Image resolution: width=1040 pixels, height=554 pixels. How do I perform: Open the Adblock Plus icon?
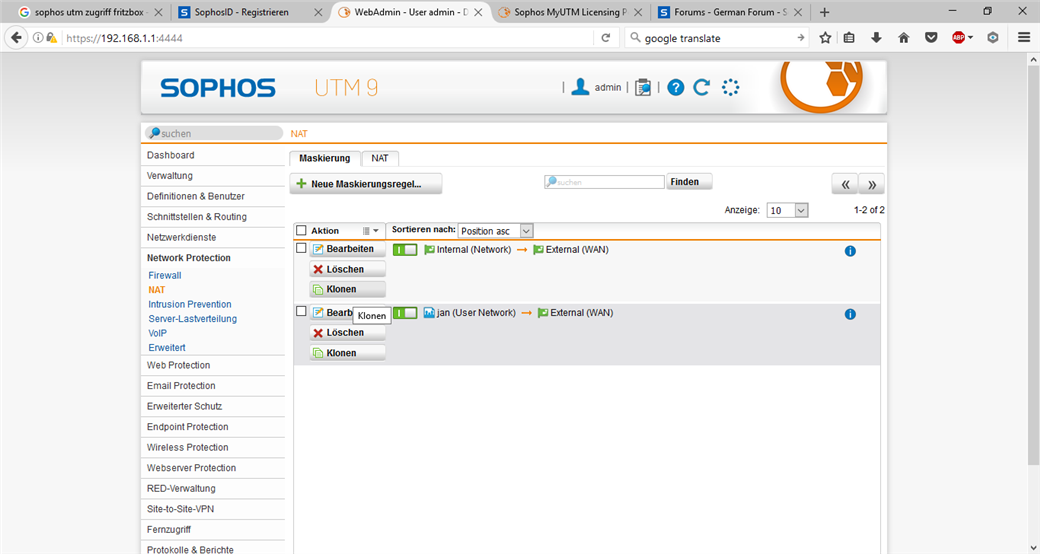click(x=958, y=38)
